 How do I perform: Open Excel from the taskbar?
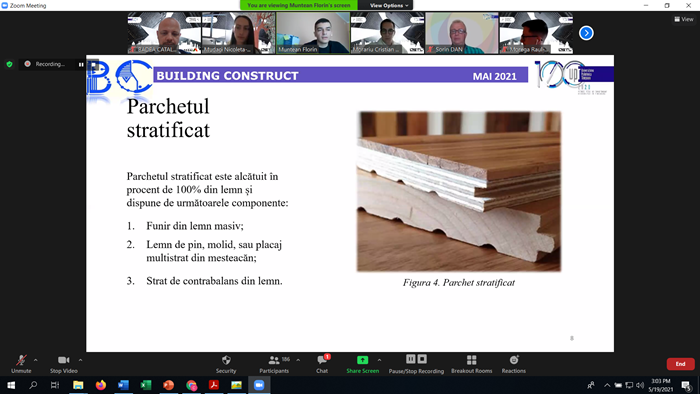pos(146,385)
